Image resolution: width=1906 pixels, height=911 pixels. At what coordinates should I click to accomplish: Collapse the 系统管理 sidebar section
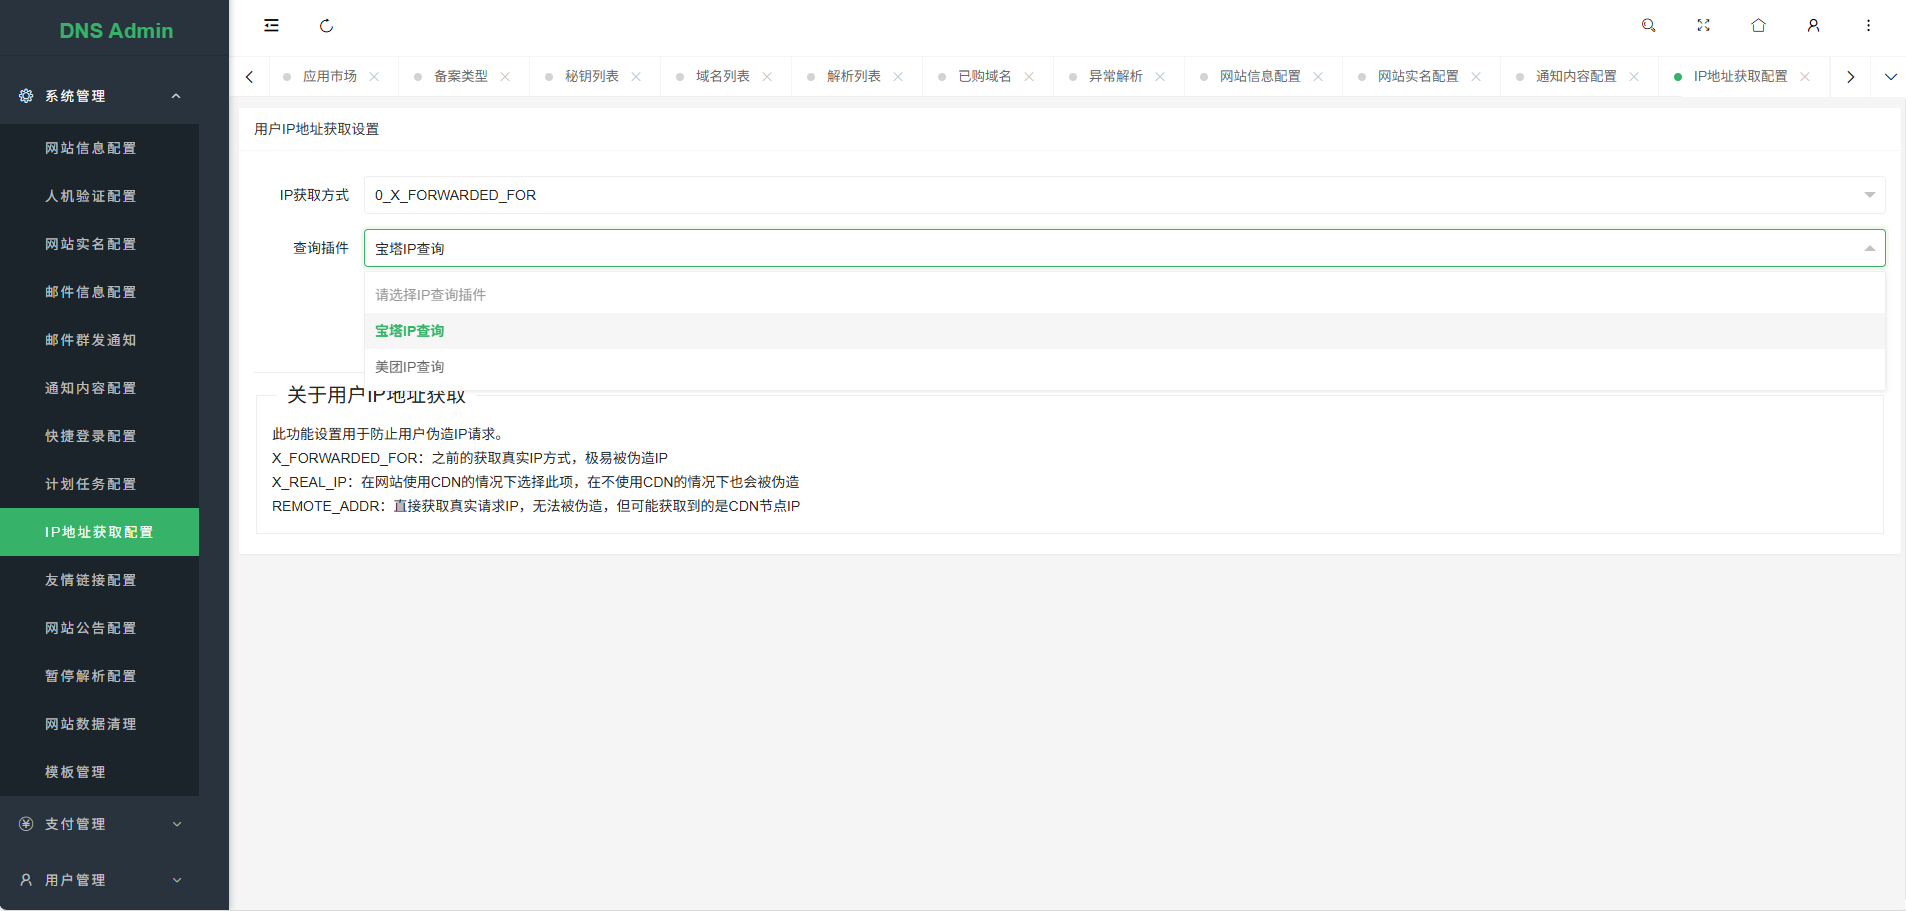click(x=100, y=96)
